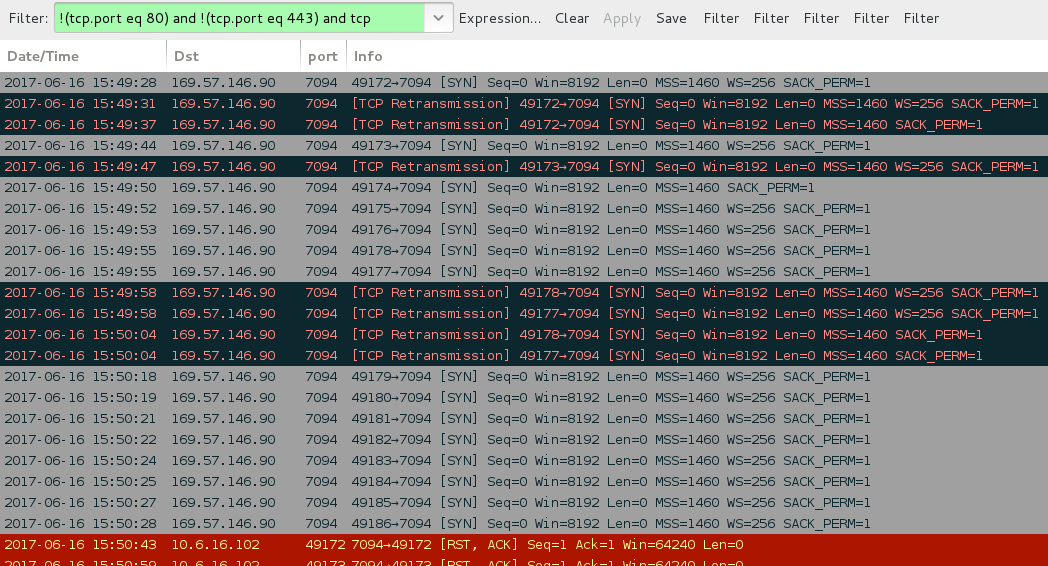Select the 15:49:28 SYN packet row

[524, 83]
